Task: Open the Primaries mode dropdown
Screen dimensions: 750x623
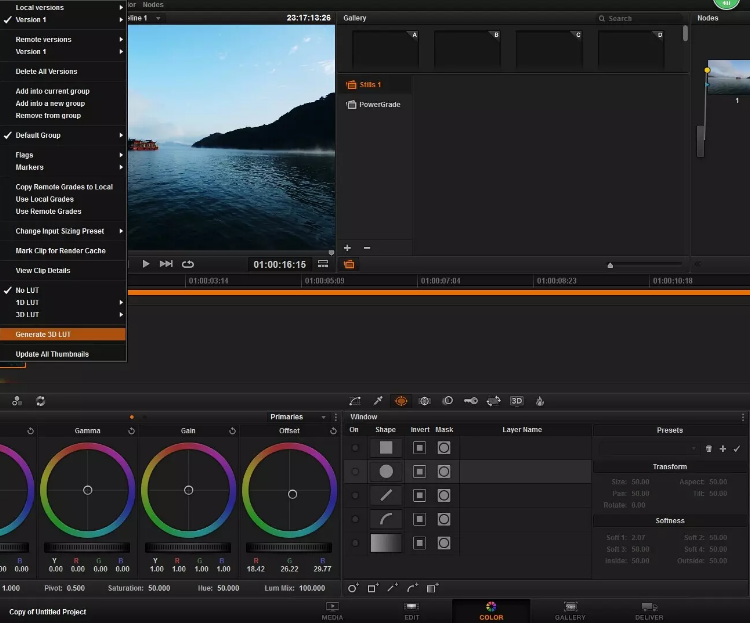Action: (x=297, y=417)
